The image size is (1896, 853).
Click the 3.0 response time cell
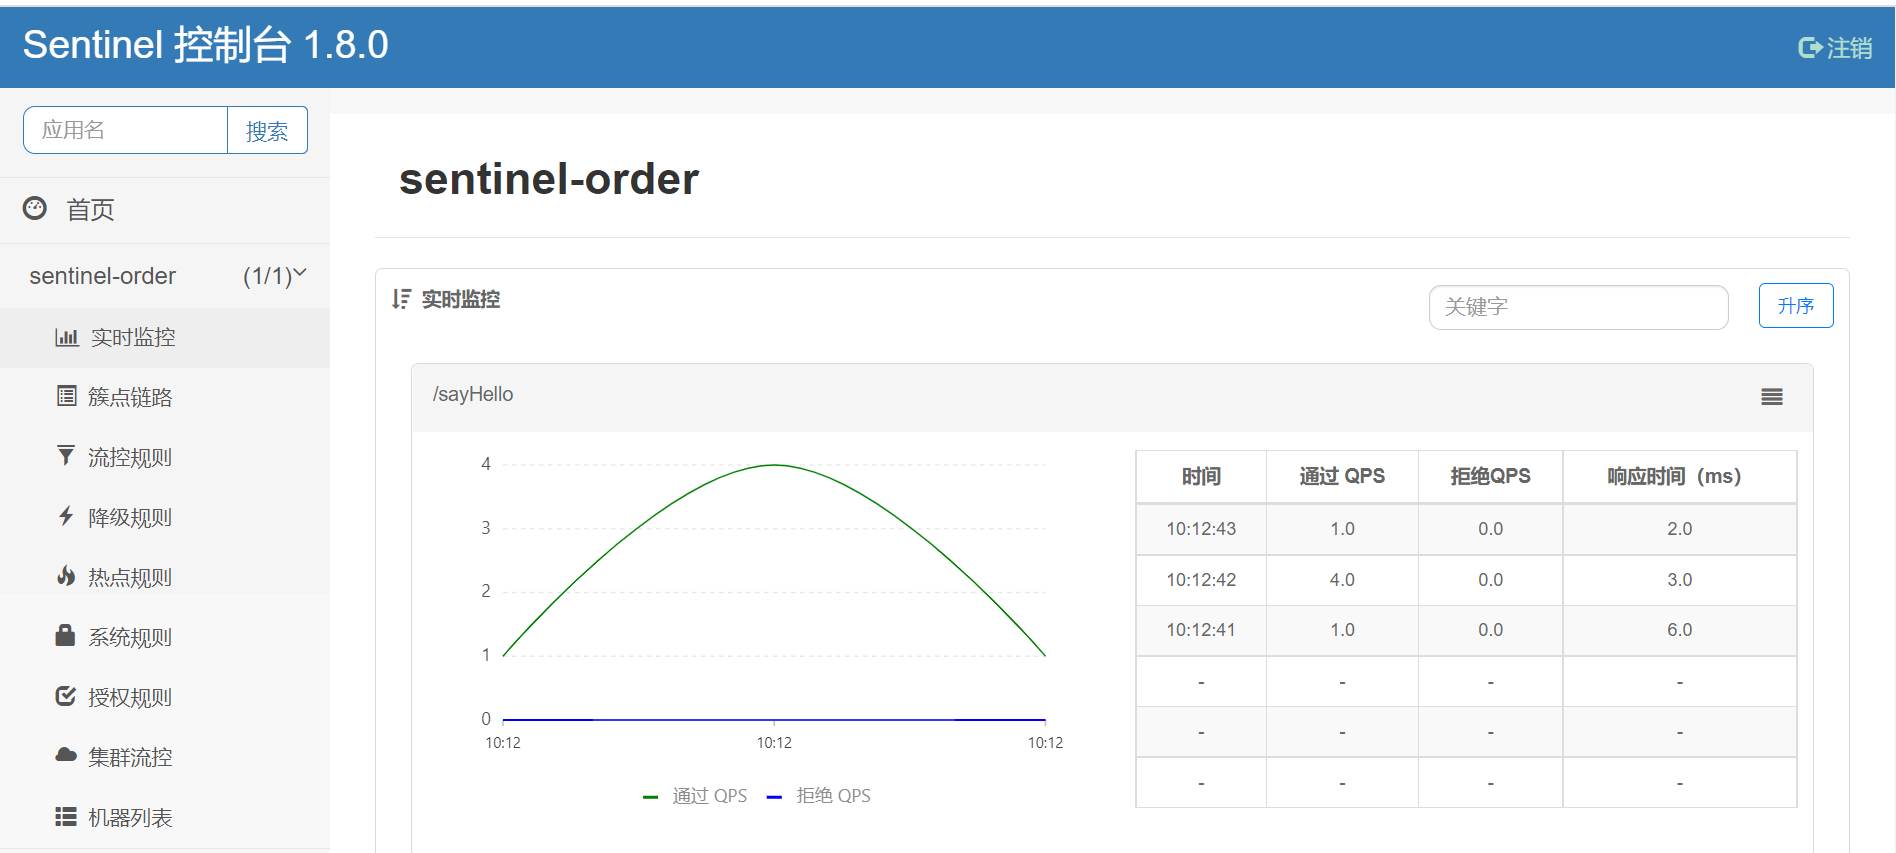pos(1679,580)
